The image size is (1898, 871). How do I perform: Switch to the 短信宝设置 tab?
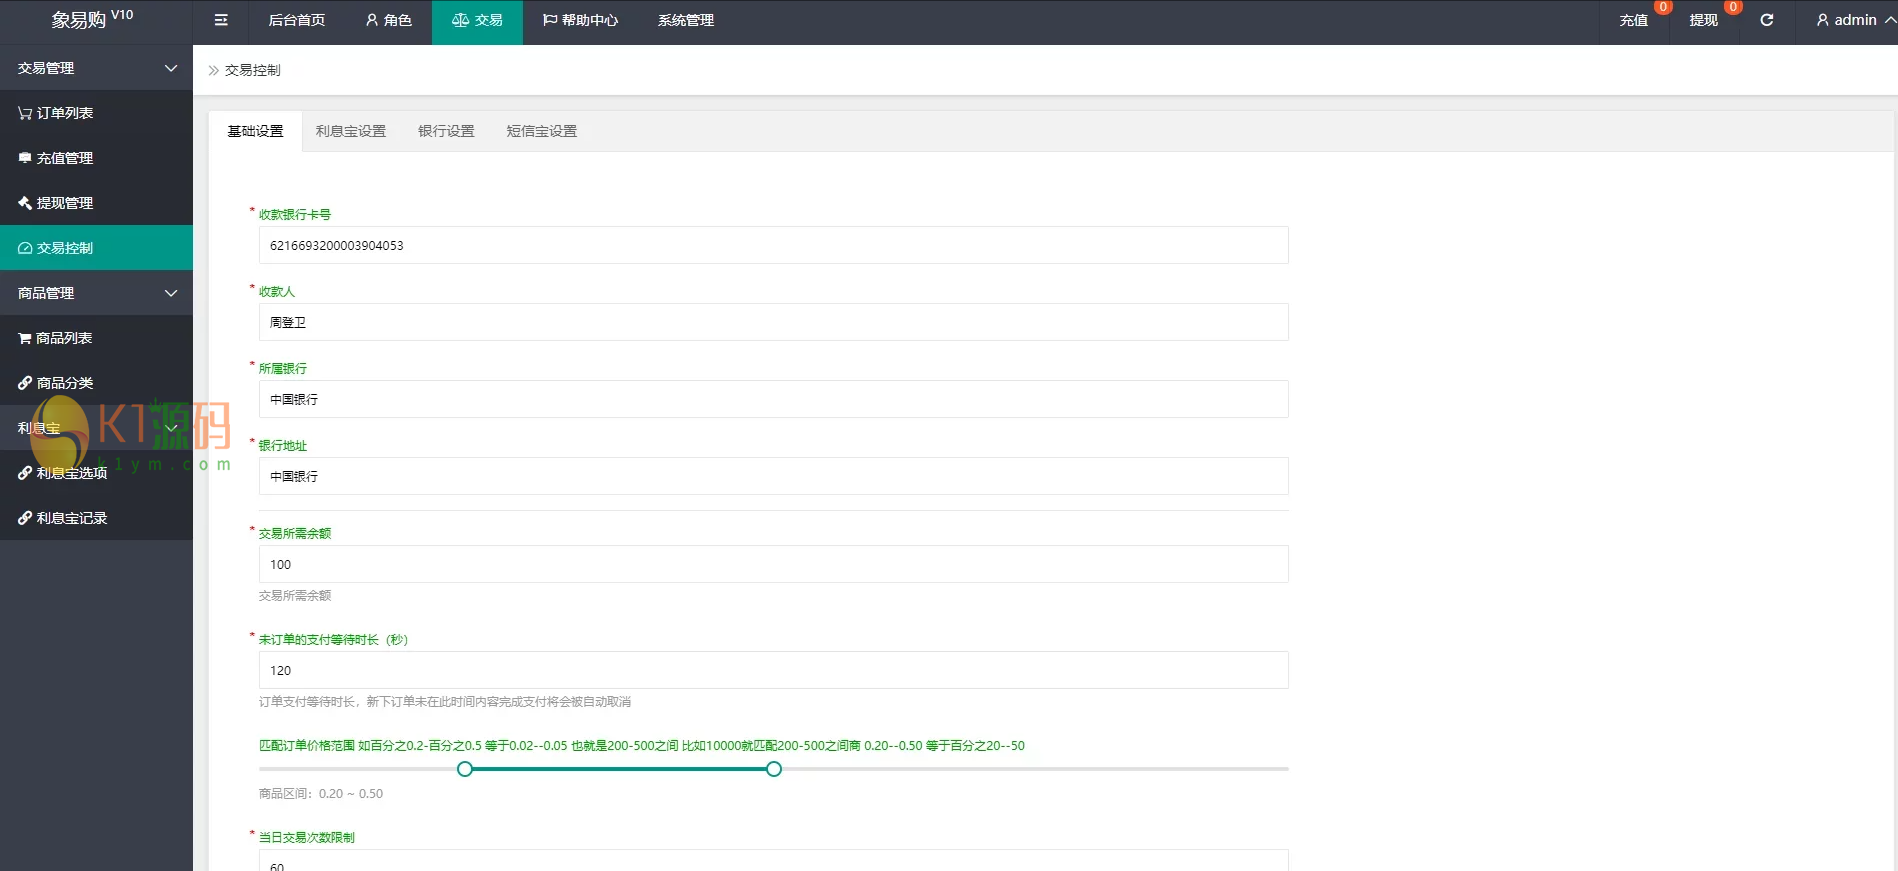(x=542, y=131)
